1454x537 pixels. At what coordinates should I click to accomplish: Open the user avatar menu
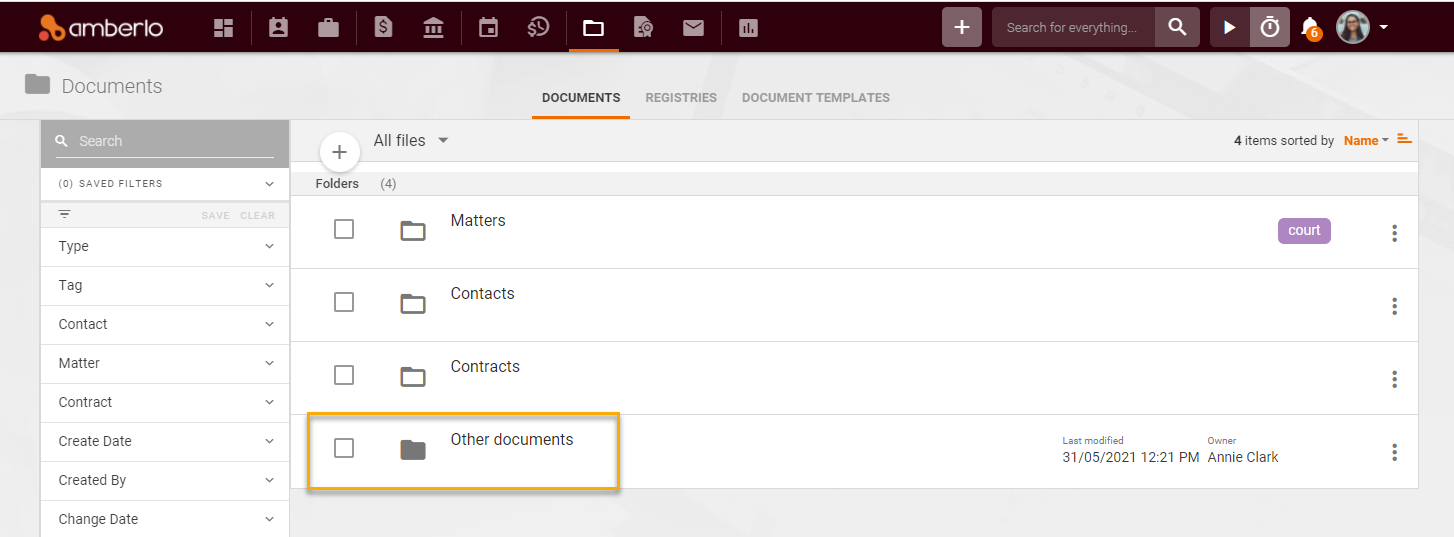pyautogui.click(x=1362, y=27)
